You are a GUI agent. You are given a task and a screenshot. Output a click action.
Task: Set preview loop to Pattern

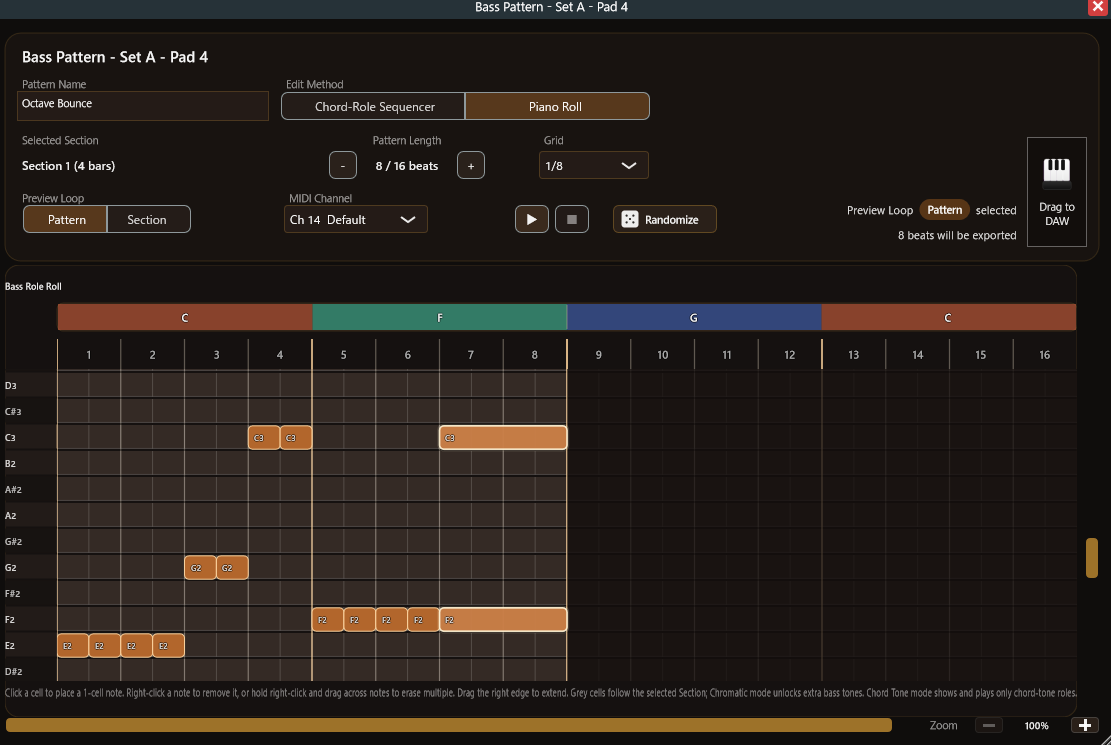click(x=65, y=220)
